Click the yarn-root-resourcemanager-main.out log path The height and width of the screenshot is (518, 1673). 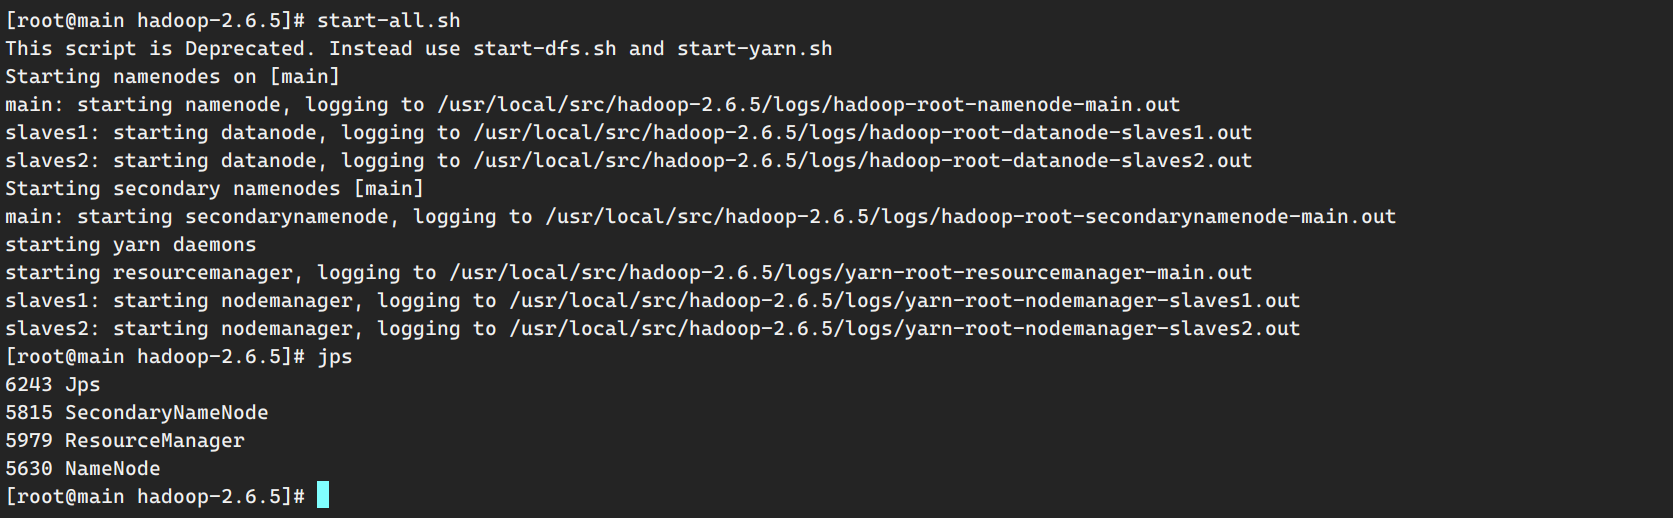tap(850, 272)
